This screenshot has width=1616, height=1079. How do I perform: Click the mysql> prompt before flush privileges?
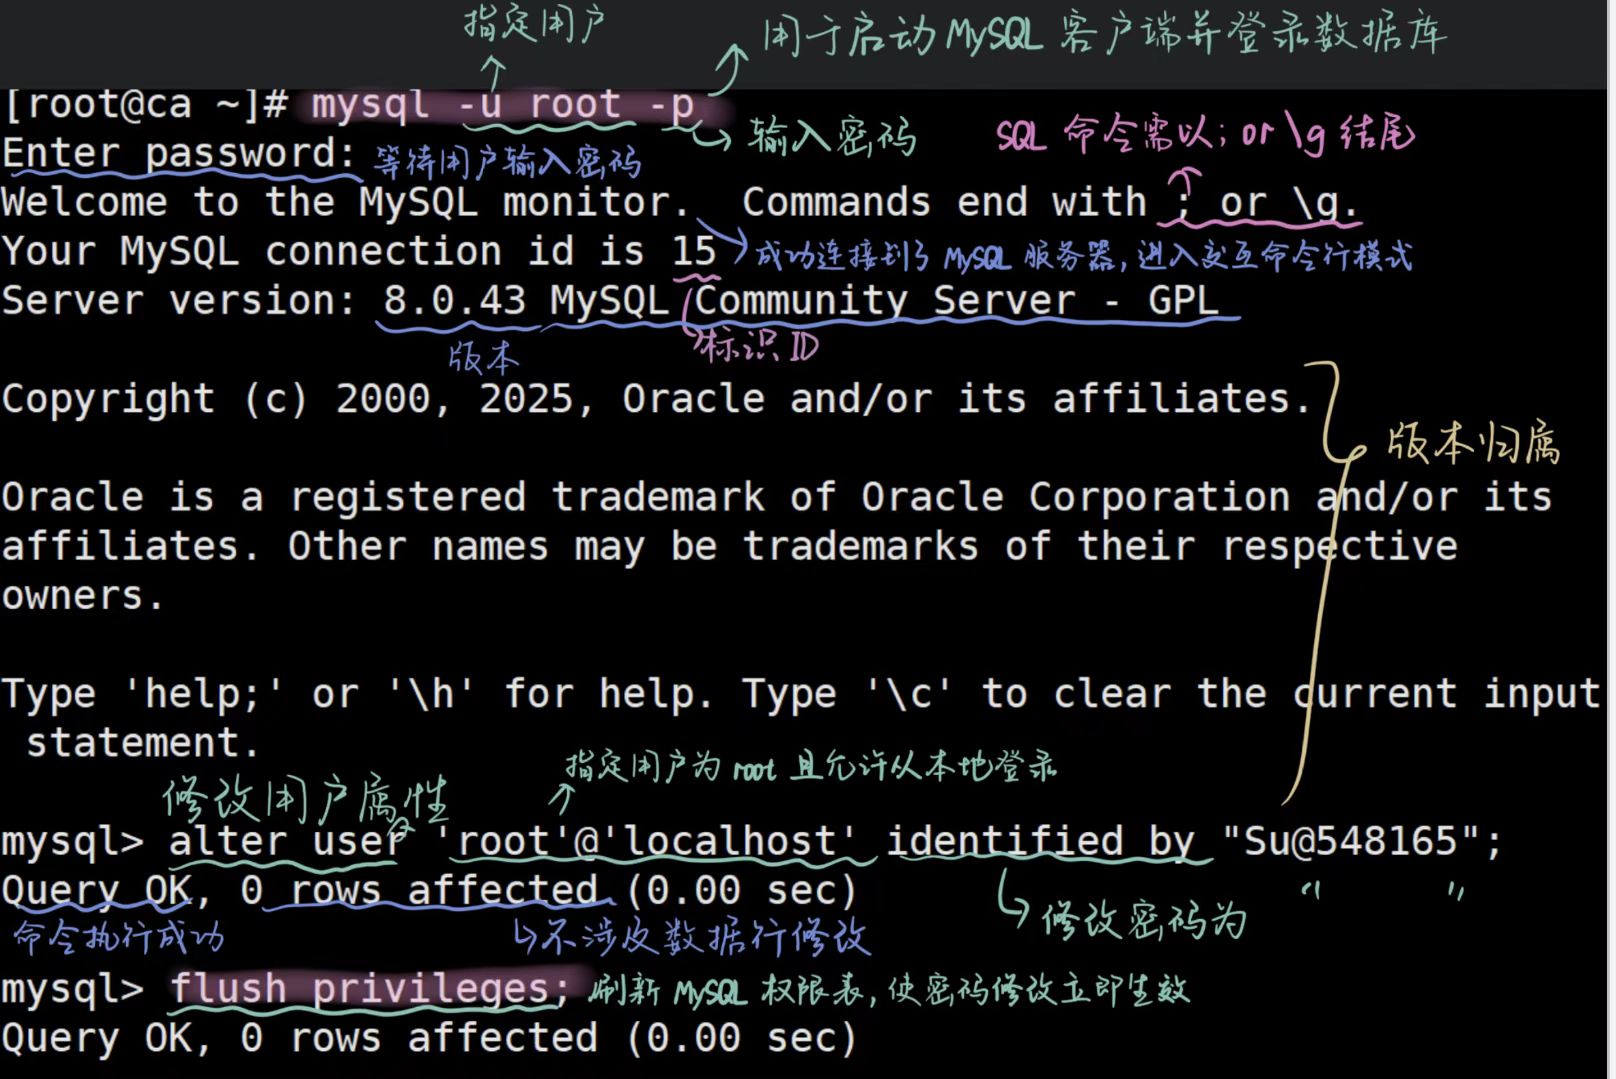coord(72,989)
